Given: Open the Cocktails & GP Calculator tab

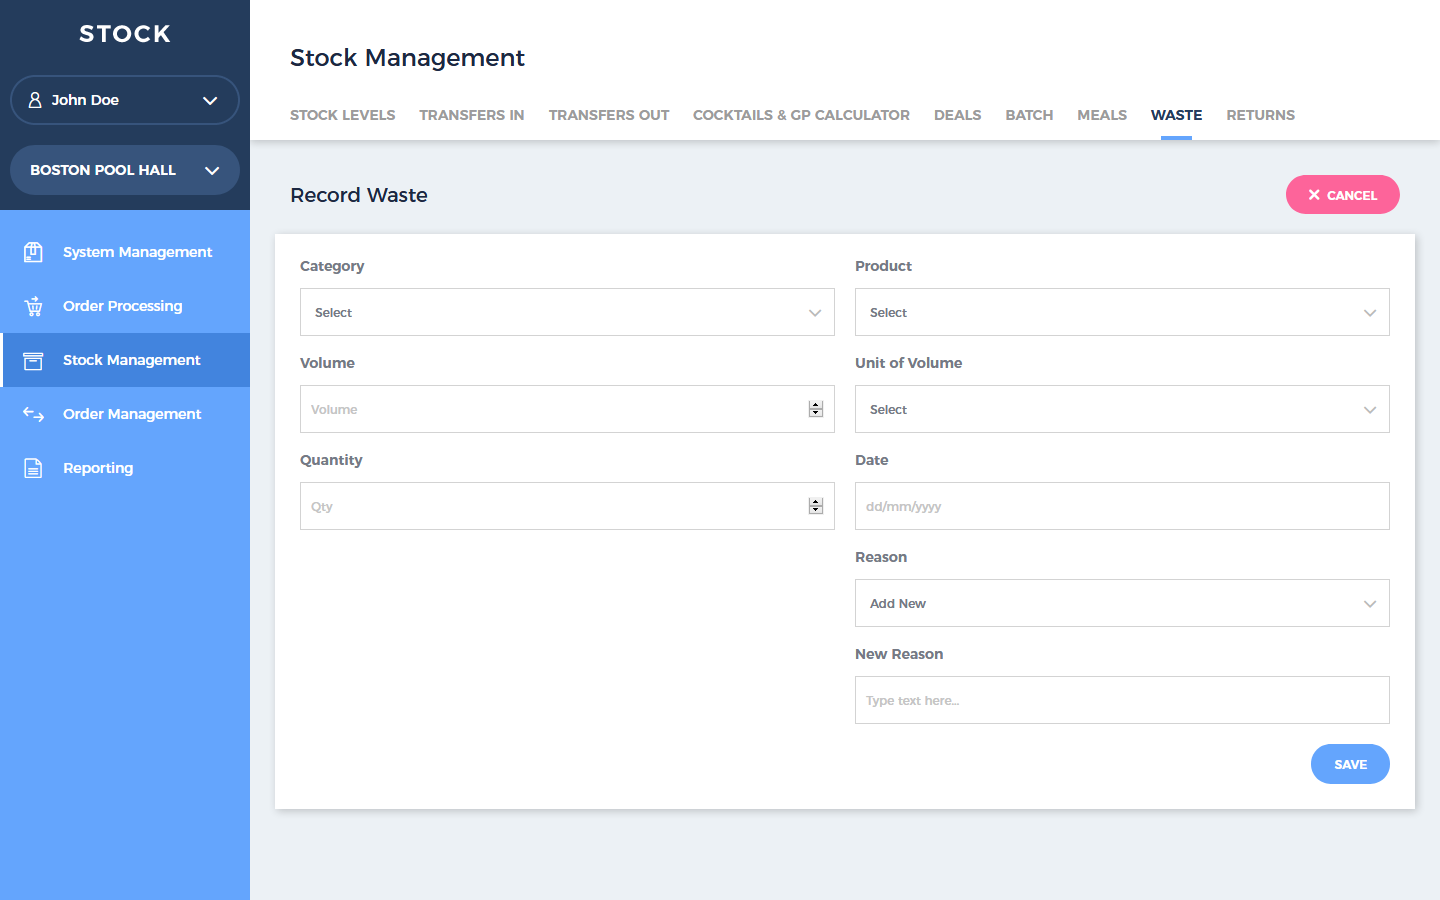Looking at the screenshot, I should click(801, 115).
